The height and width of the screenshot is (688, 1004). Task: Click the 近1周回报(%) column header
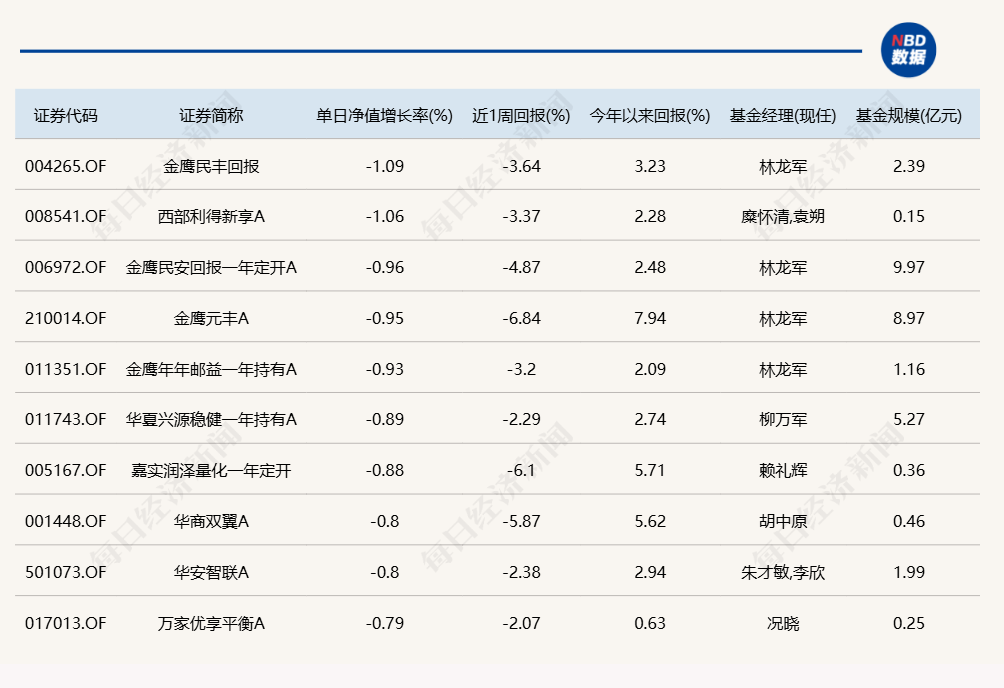tap(521, 115)
